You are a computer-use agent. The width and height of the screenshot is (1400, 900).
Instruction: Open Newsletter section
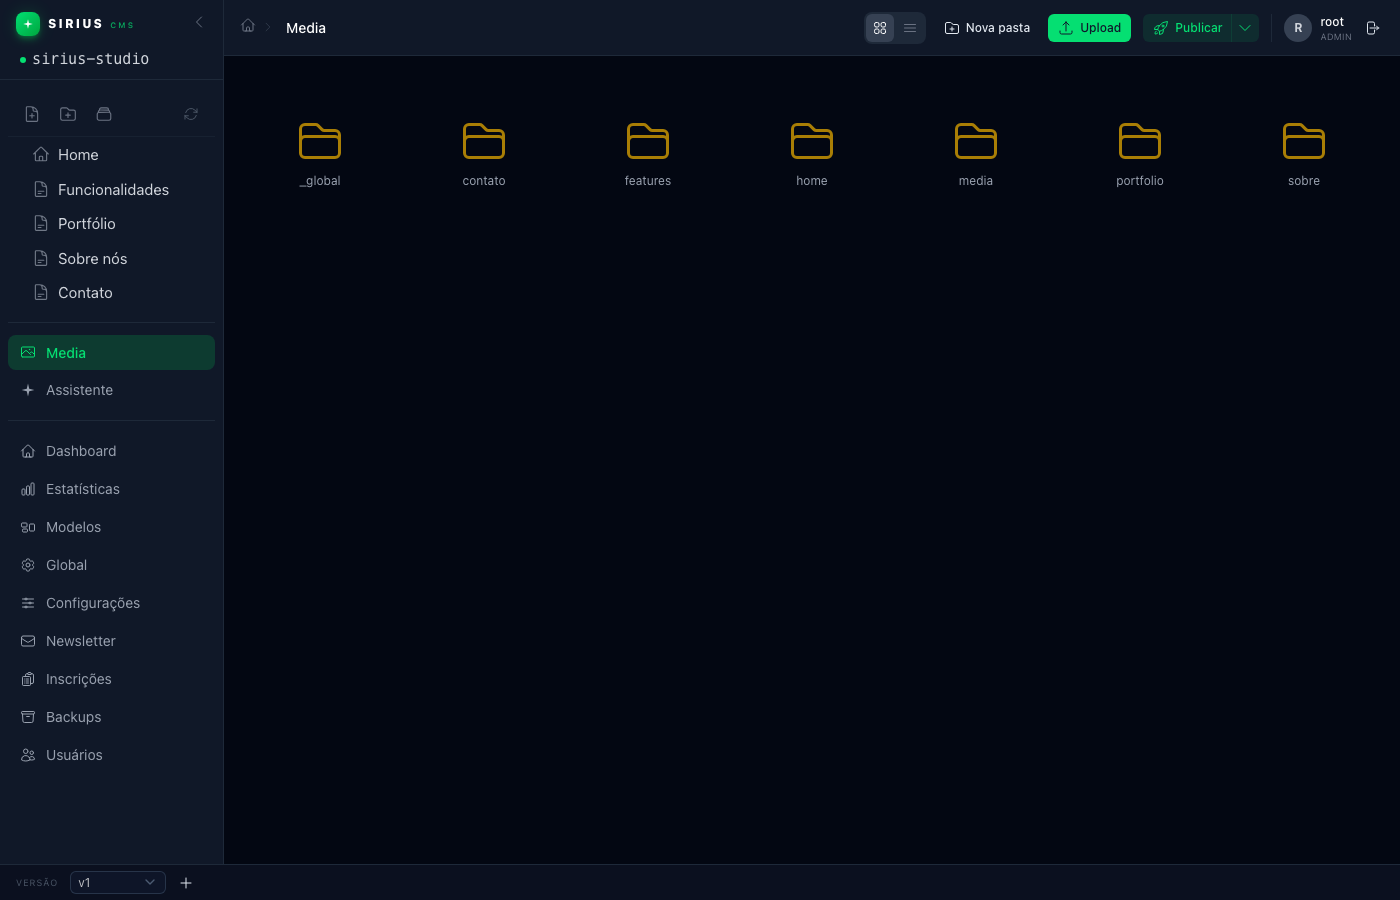[111, 641]
